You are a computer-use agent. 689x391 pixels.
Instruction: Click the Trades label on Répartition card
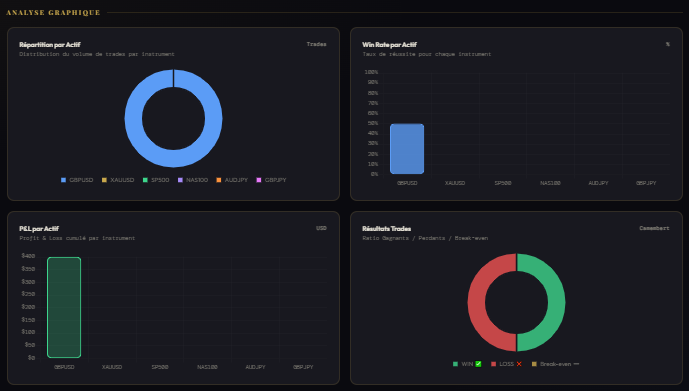point(316,44)
